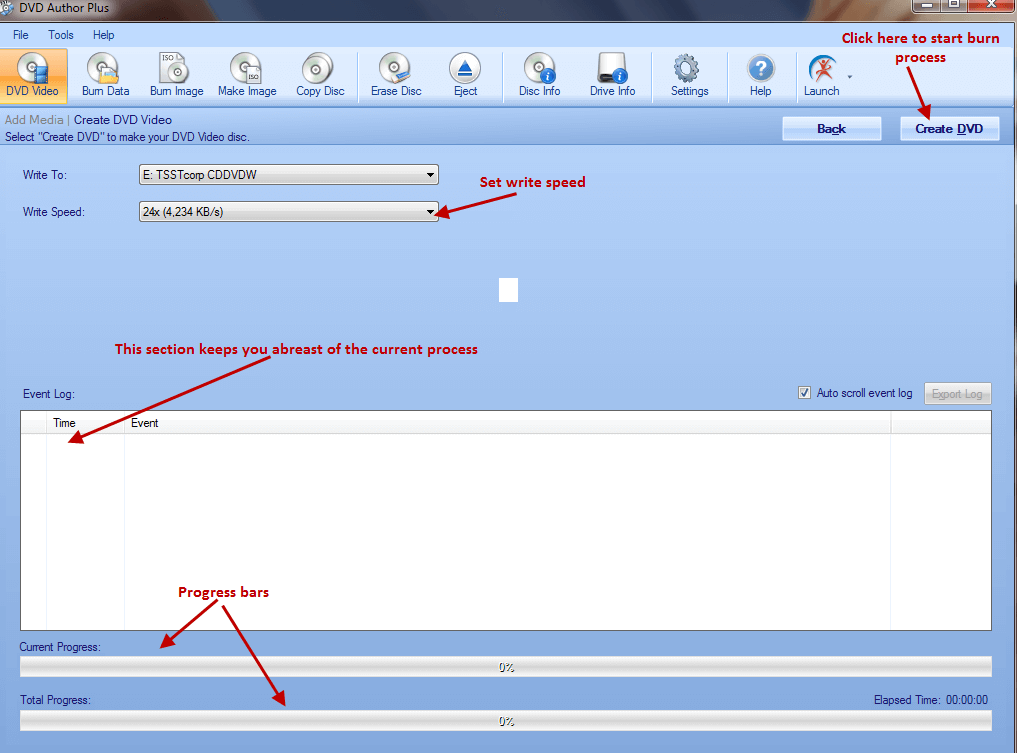The width and height of the screenshot is (1017, 753).
Task: Open the Burn Image tool
Action: tap(176, 75)
